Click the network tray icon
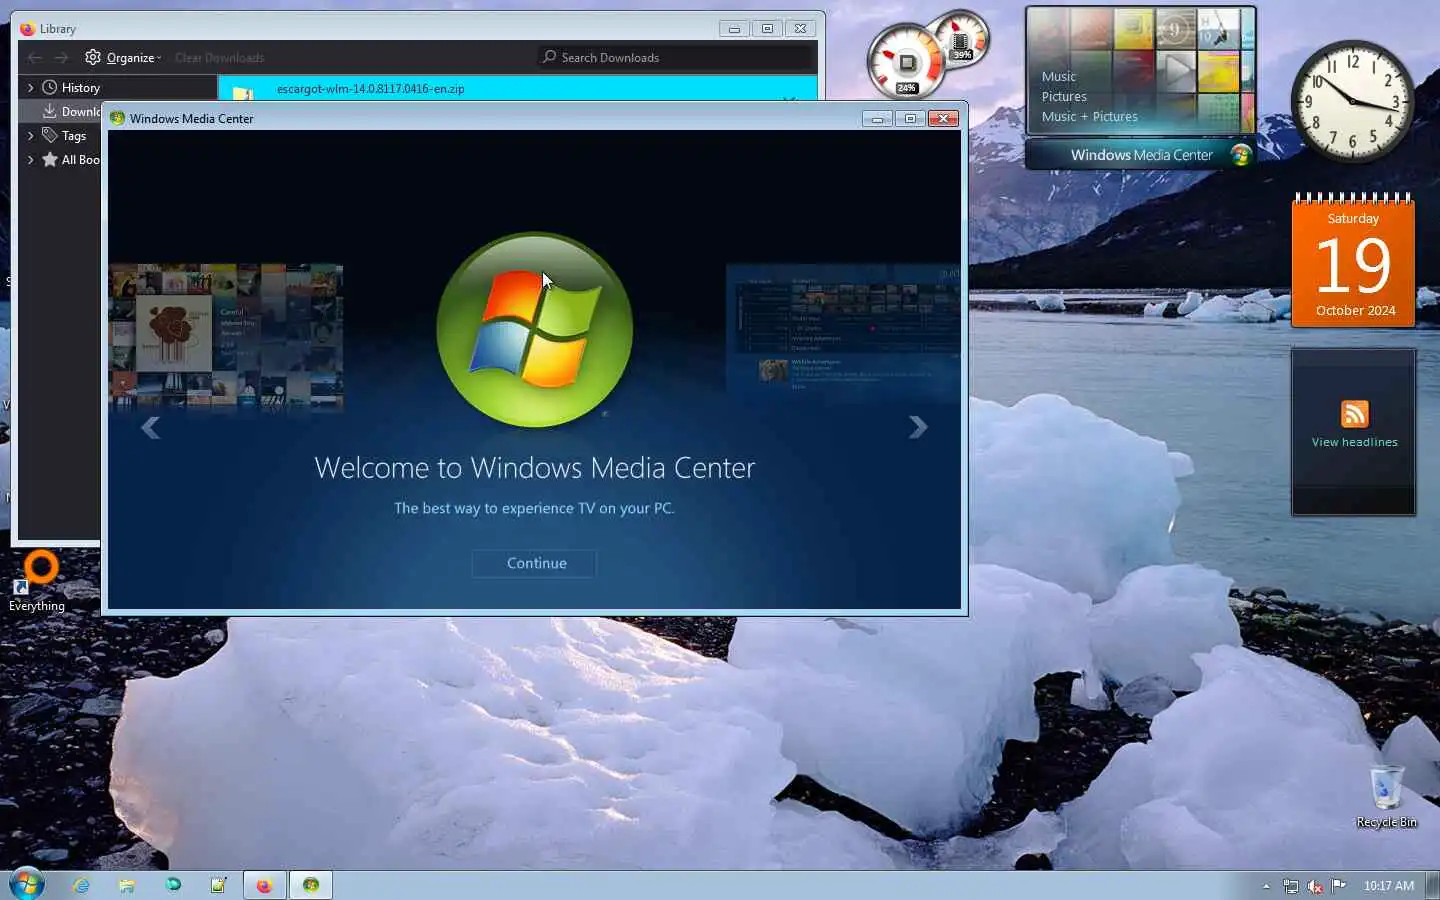Image resolution: width=1440 pixels, height=900 pixels. 1291,886
